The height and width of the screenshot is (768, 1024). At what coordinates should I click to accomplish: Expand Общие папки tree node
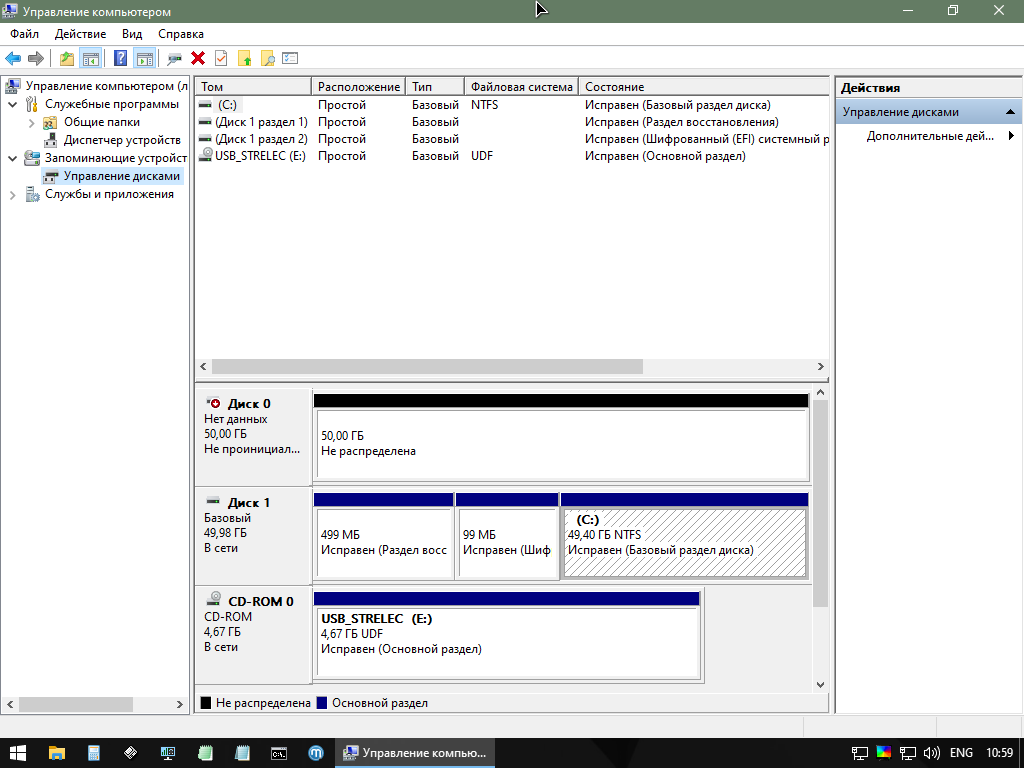31,123
